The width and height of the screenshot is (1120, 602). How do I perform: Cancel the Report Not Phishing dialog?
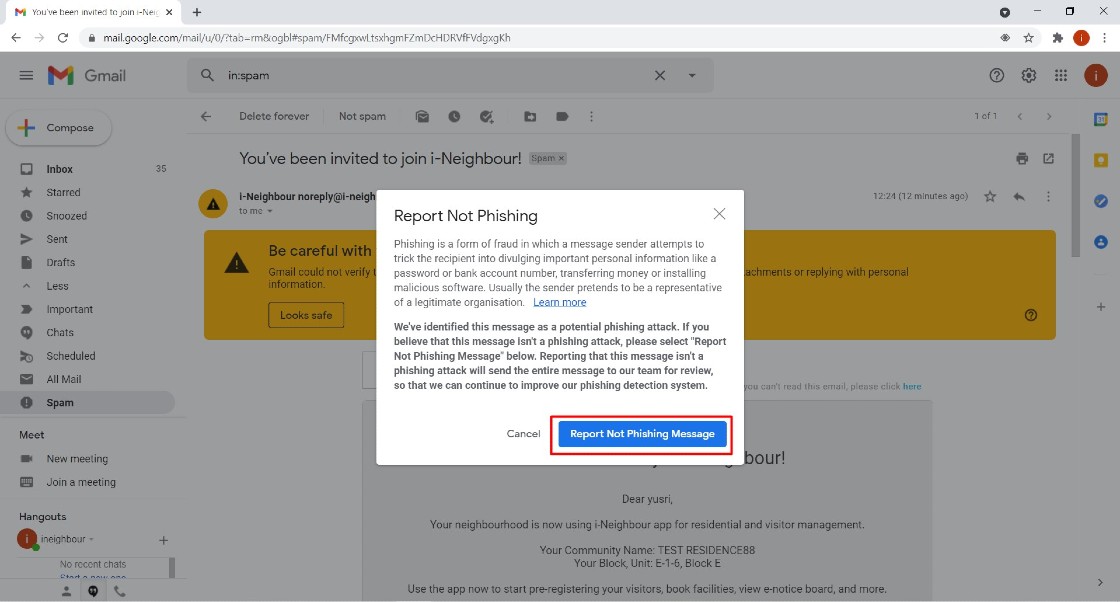(x=524, y=433)
